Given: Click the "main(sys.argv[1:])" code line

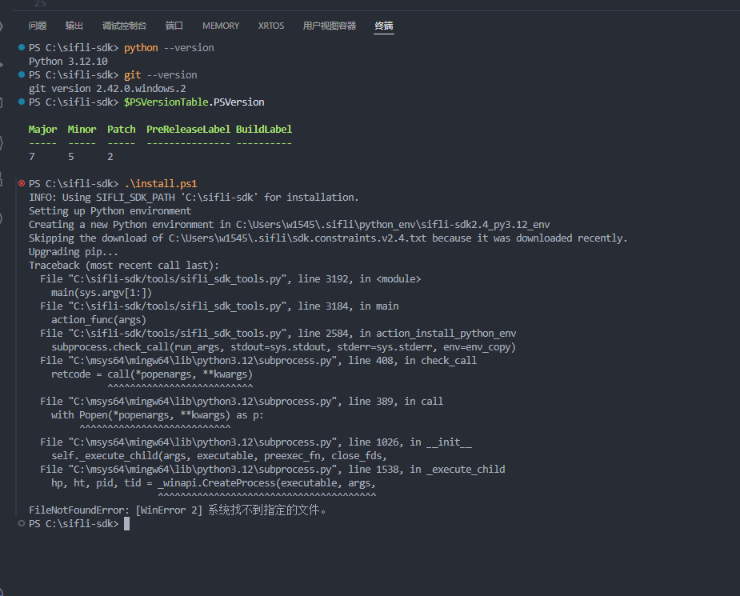Looking at the screenshot, I should pos(101,293).
